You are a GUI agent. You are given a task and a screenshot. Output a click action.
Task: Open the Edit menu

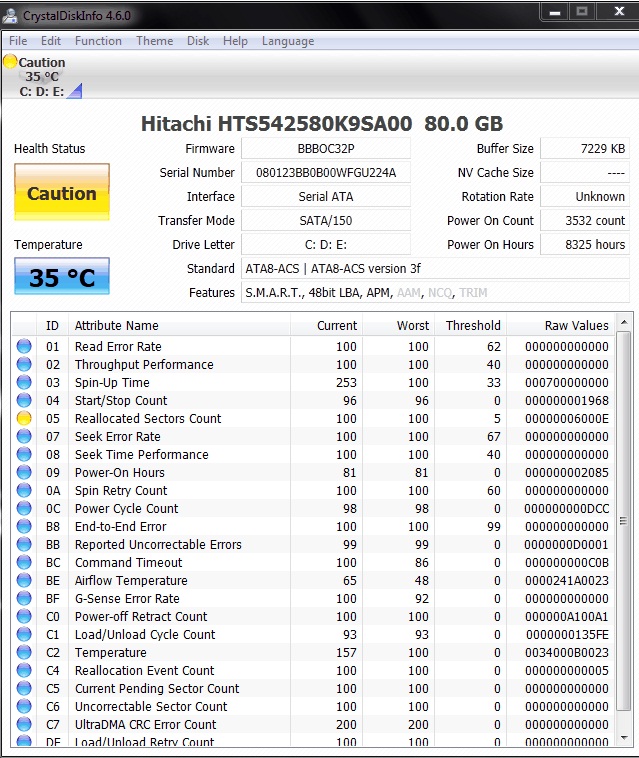click(x=51, y=41)
